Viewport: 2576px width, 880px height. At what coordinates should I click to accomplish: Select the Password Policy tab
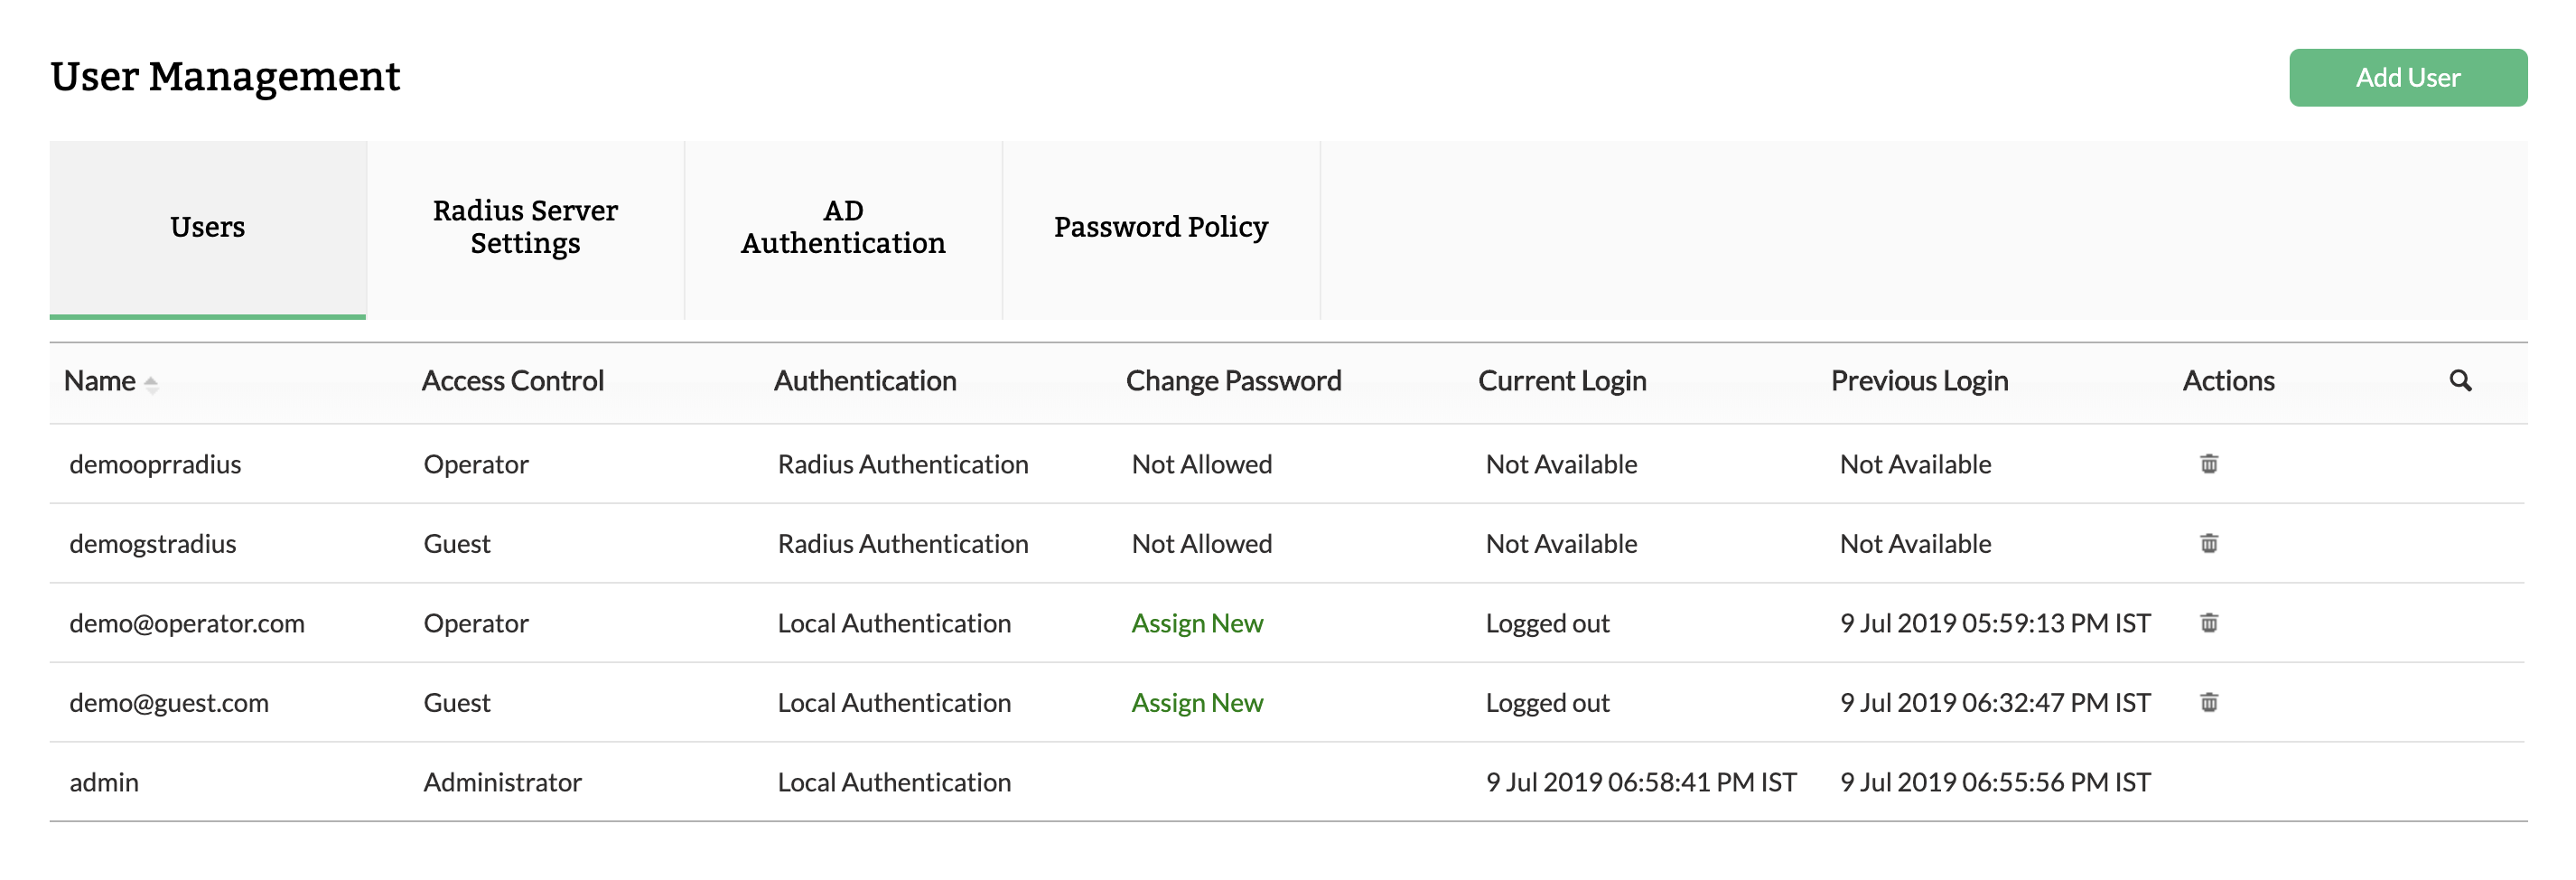[x=1160, y=228]
